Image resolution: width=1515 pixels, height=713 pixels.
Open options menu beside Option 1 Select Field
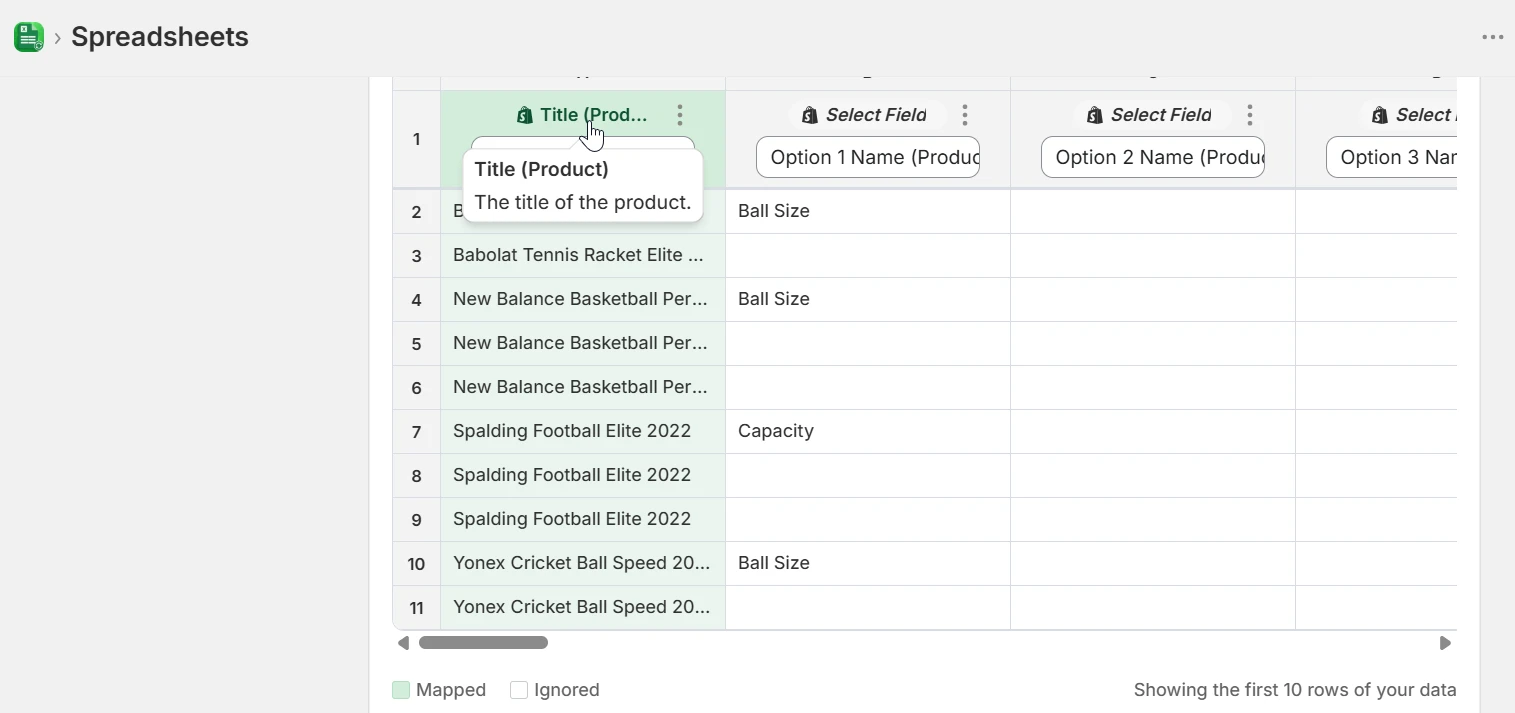click(965, 115)
